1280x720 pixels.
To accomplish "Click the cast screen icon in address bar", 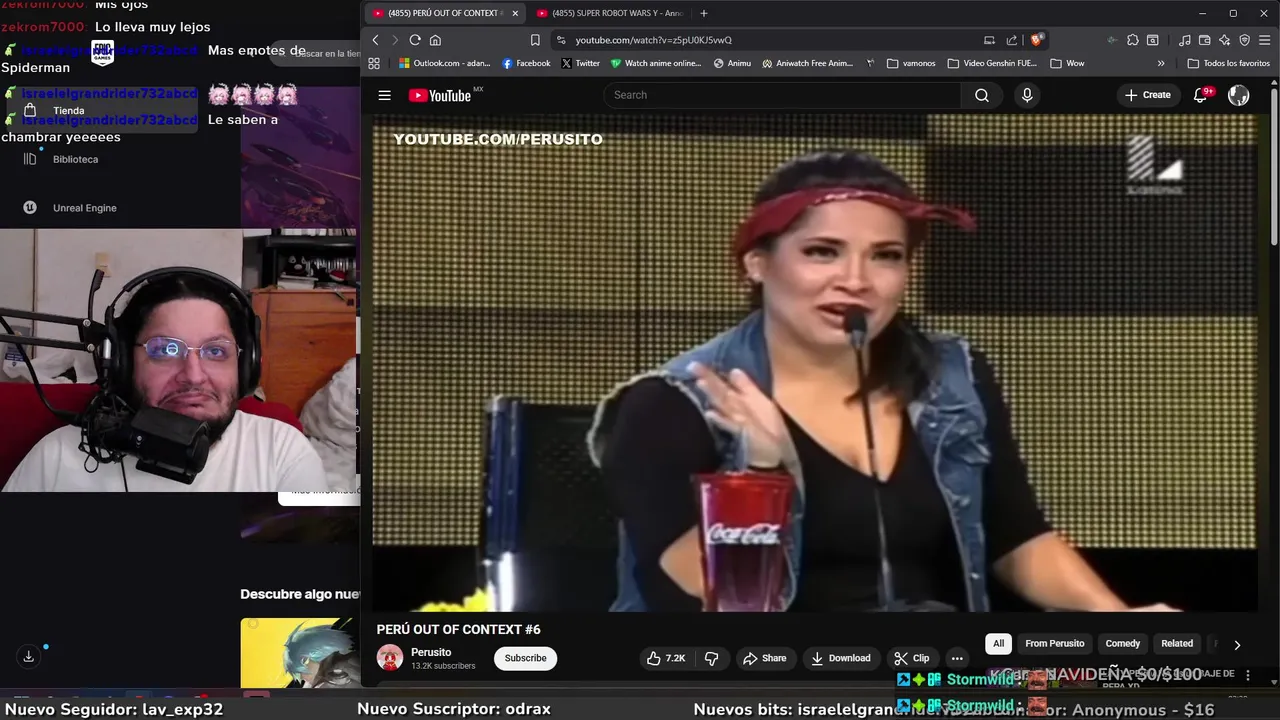I will (989, 40).
